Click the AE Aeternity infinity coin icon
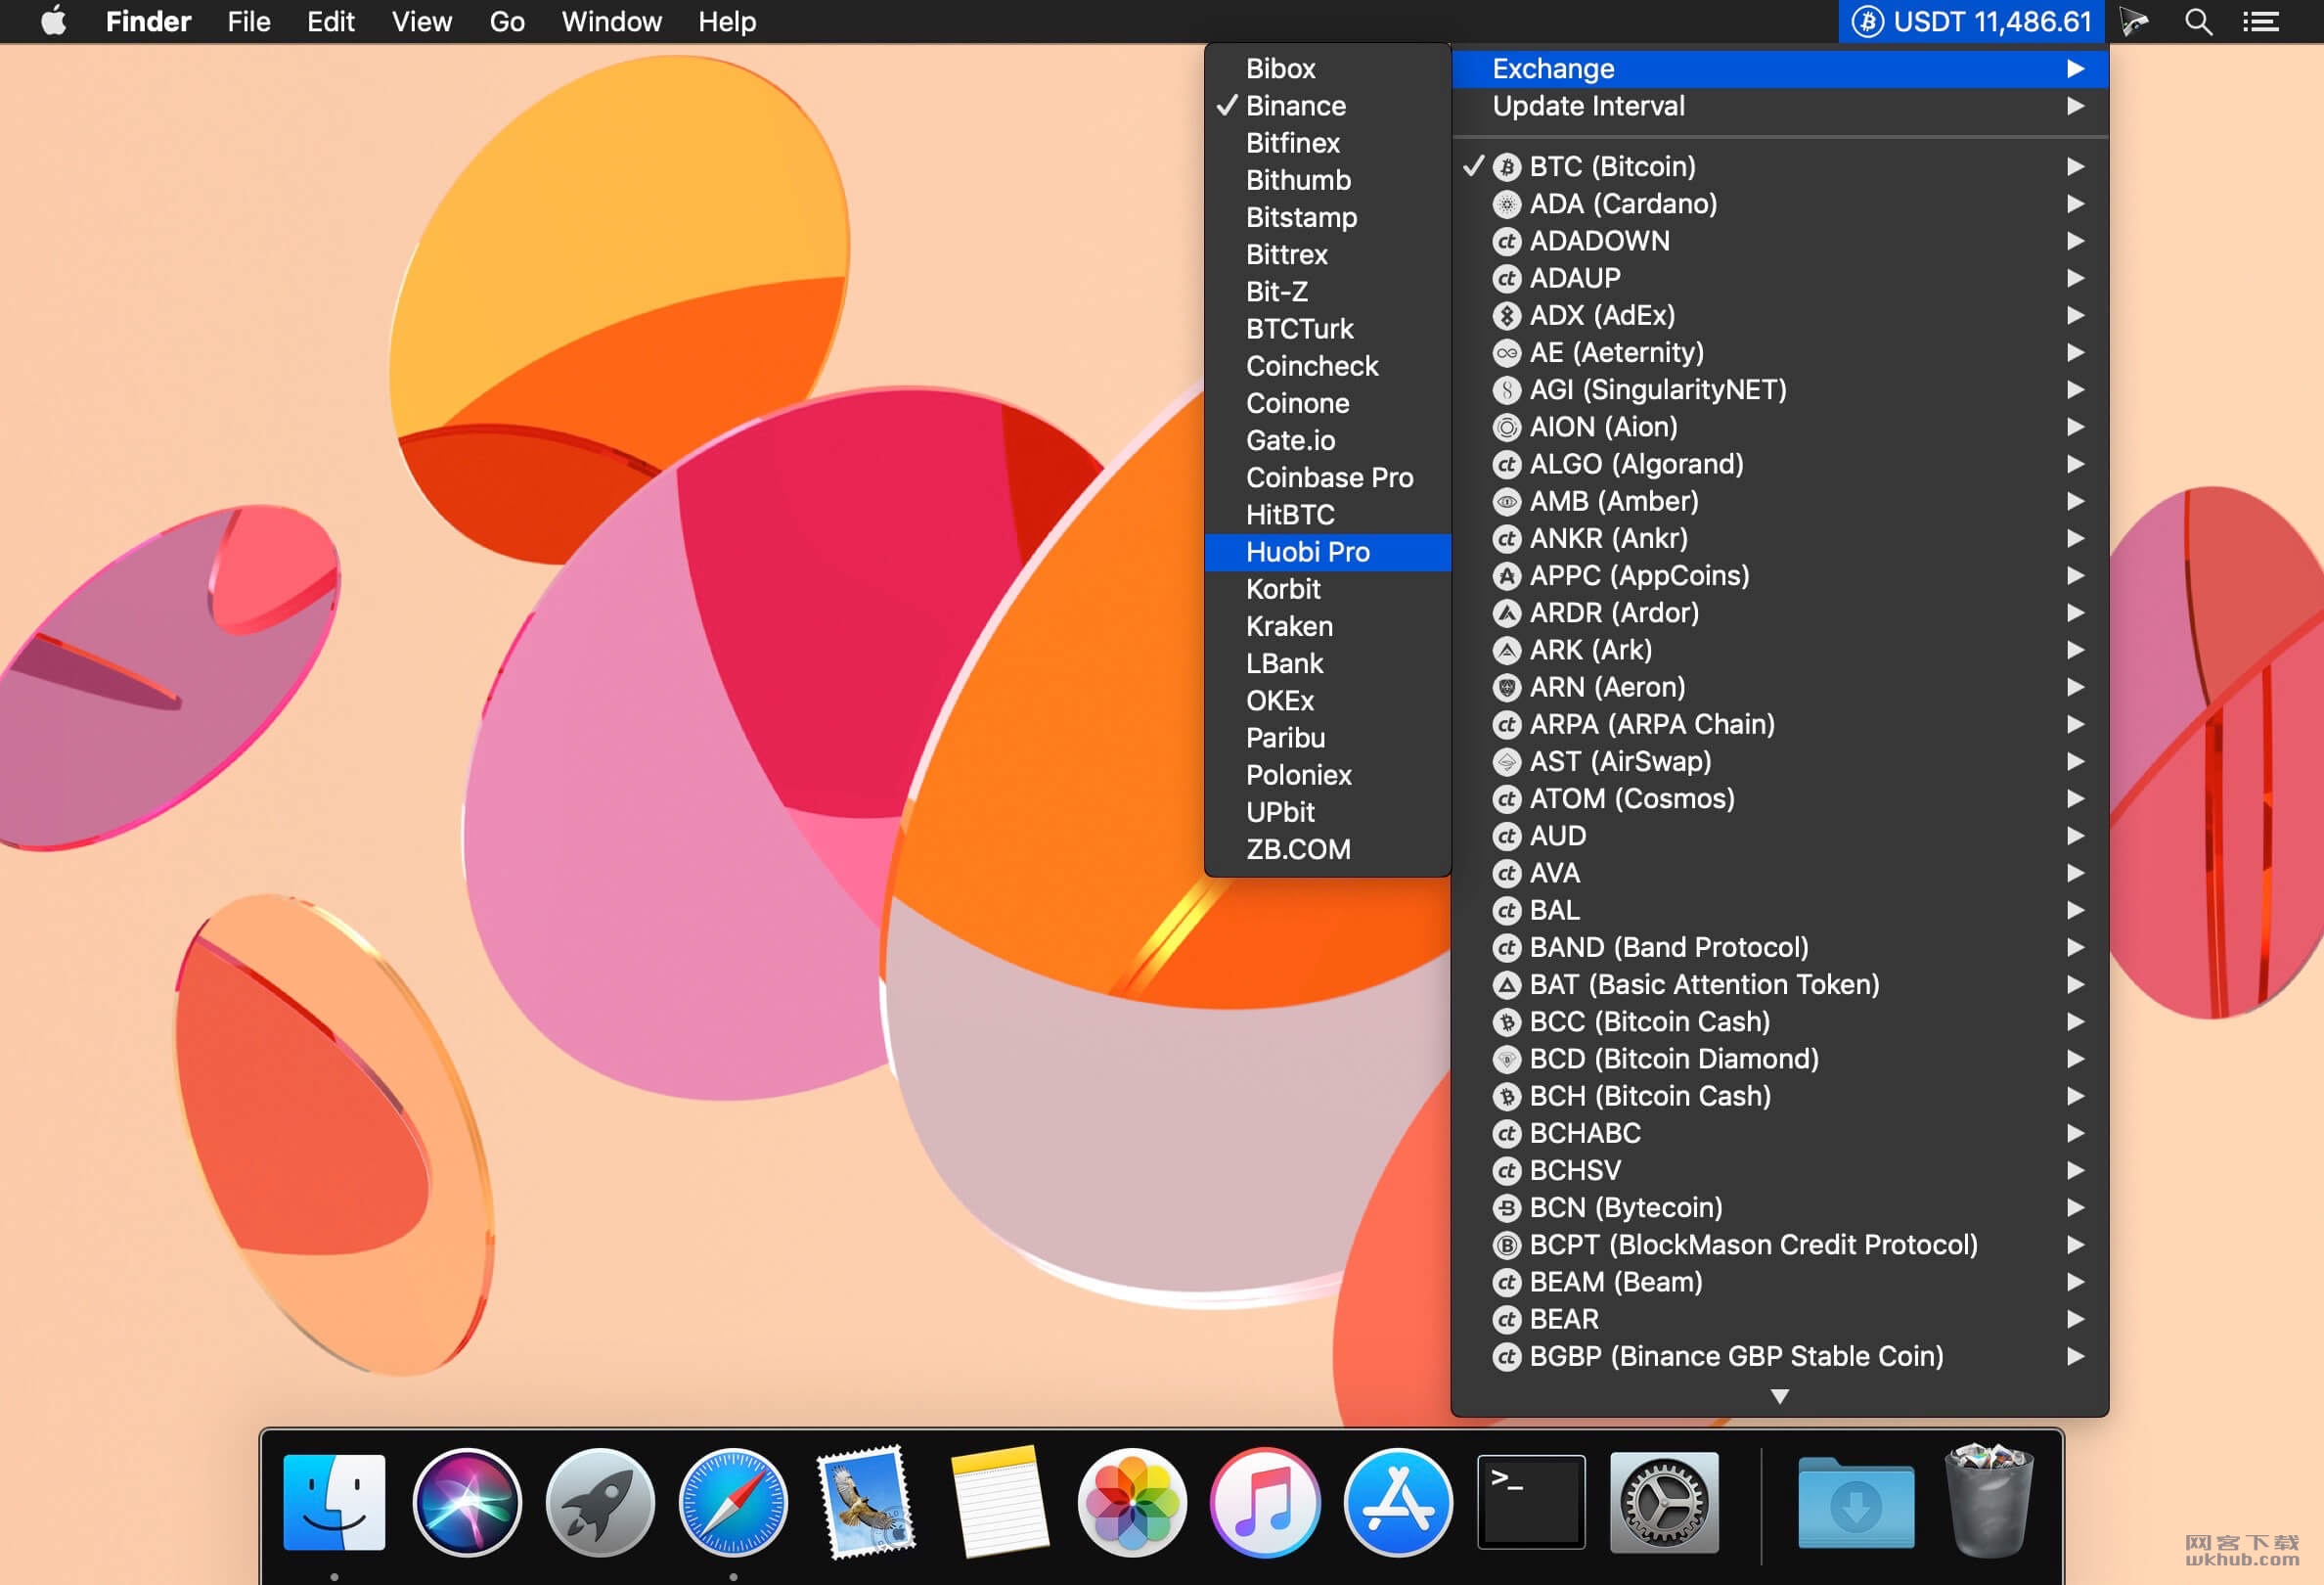This screenshot has width=2324, height=1585. coord(1507,353)
